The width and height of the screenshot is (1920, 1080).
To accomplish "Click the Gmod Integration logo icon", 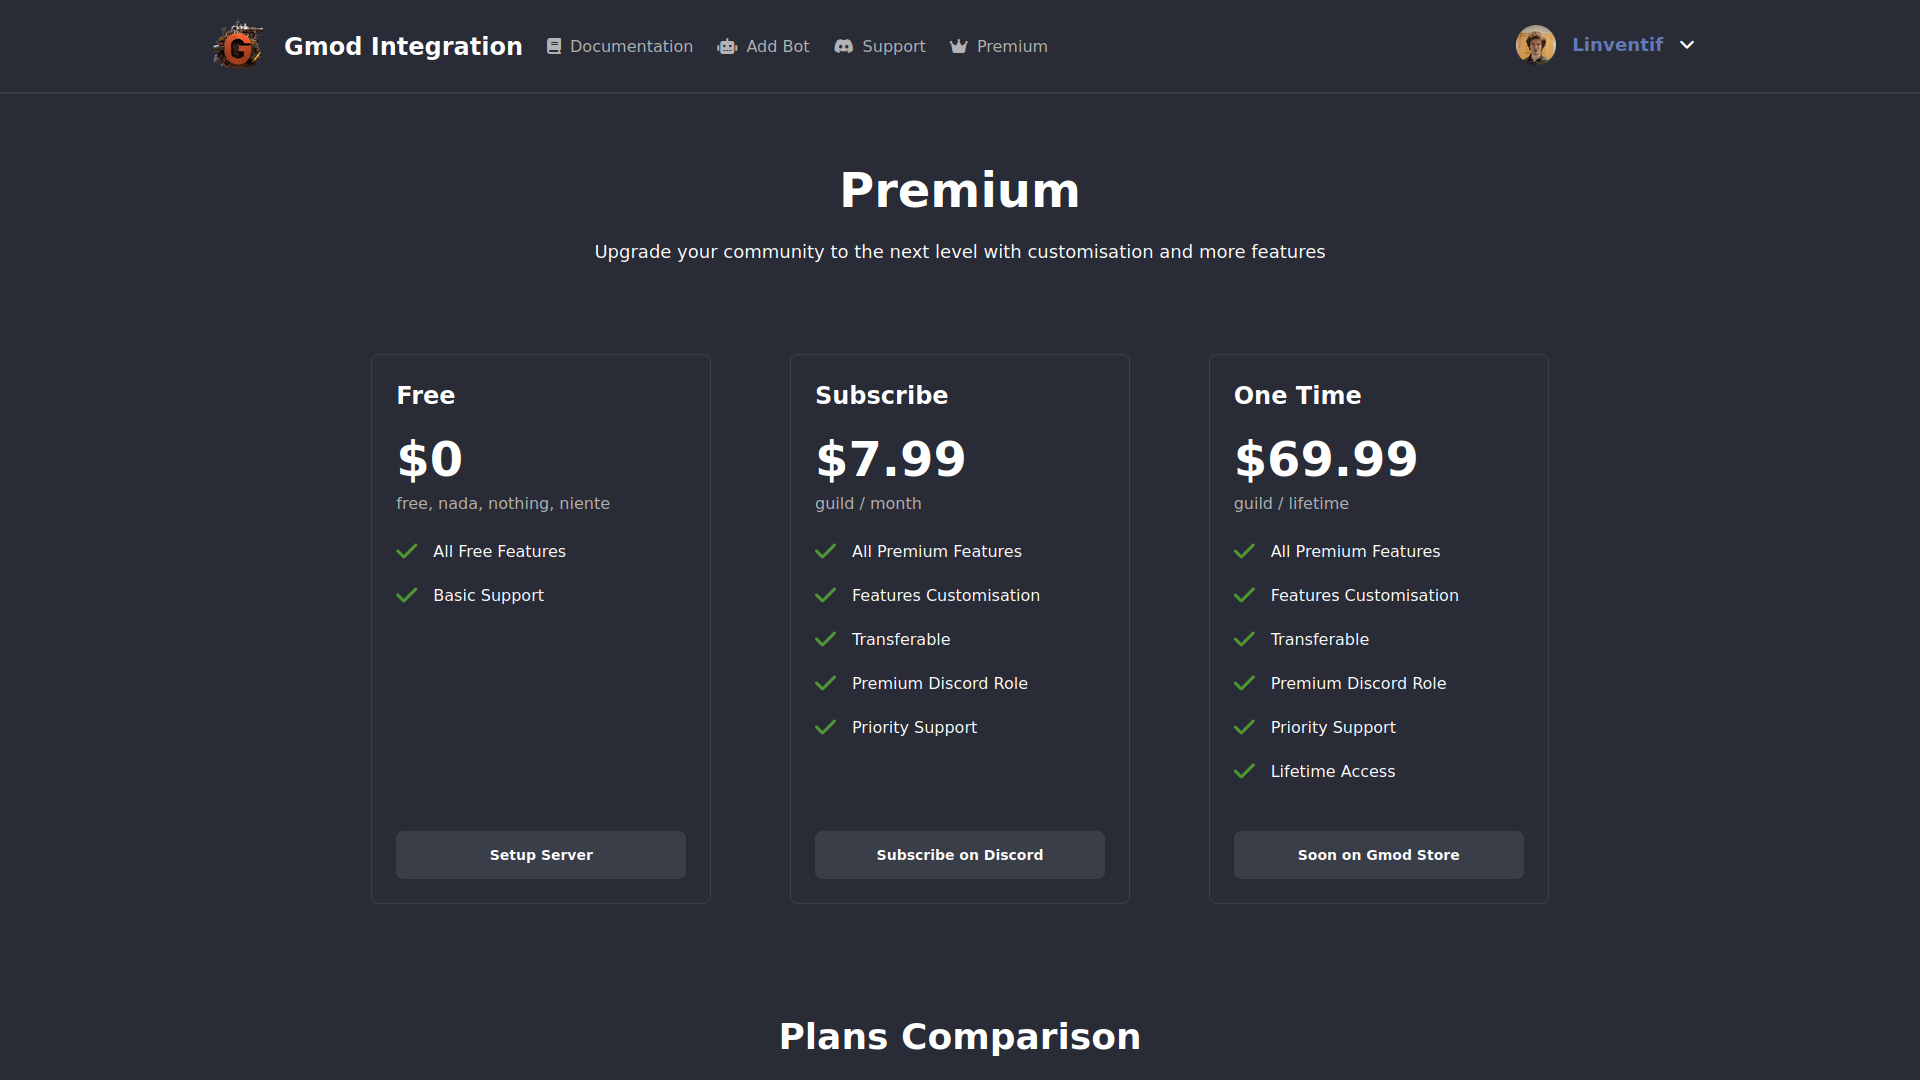I will [238, 46].
